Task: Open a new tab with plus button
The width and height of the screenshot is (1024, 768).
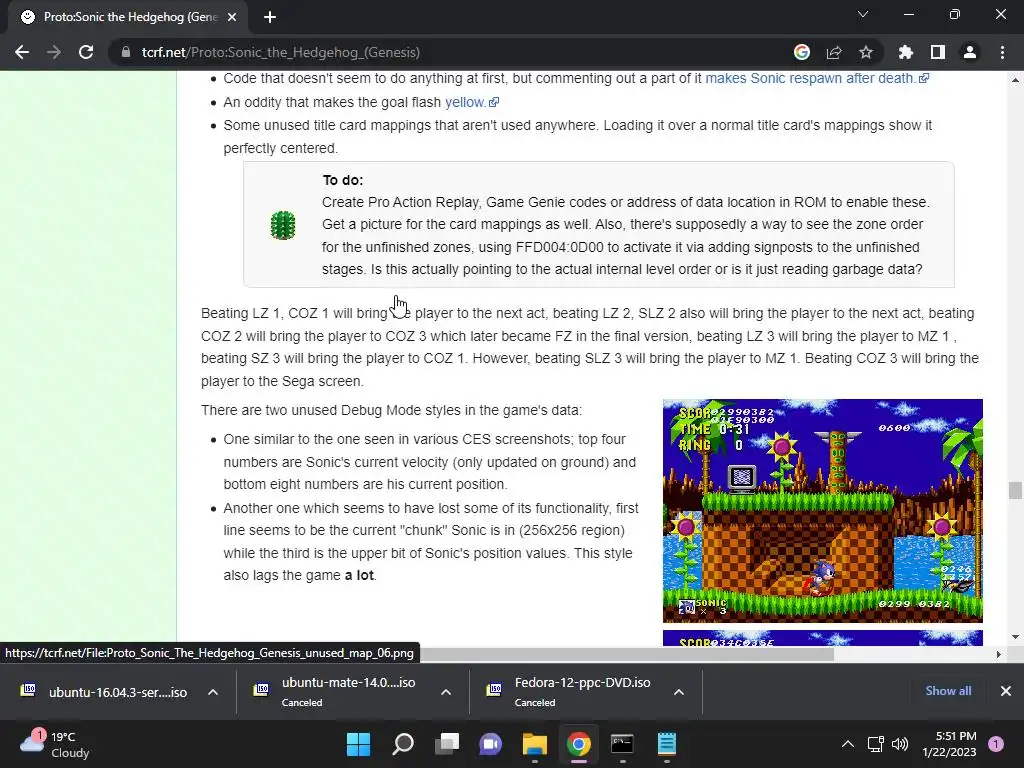Action: coord(270,17)
